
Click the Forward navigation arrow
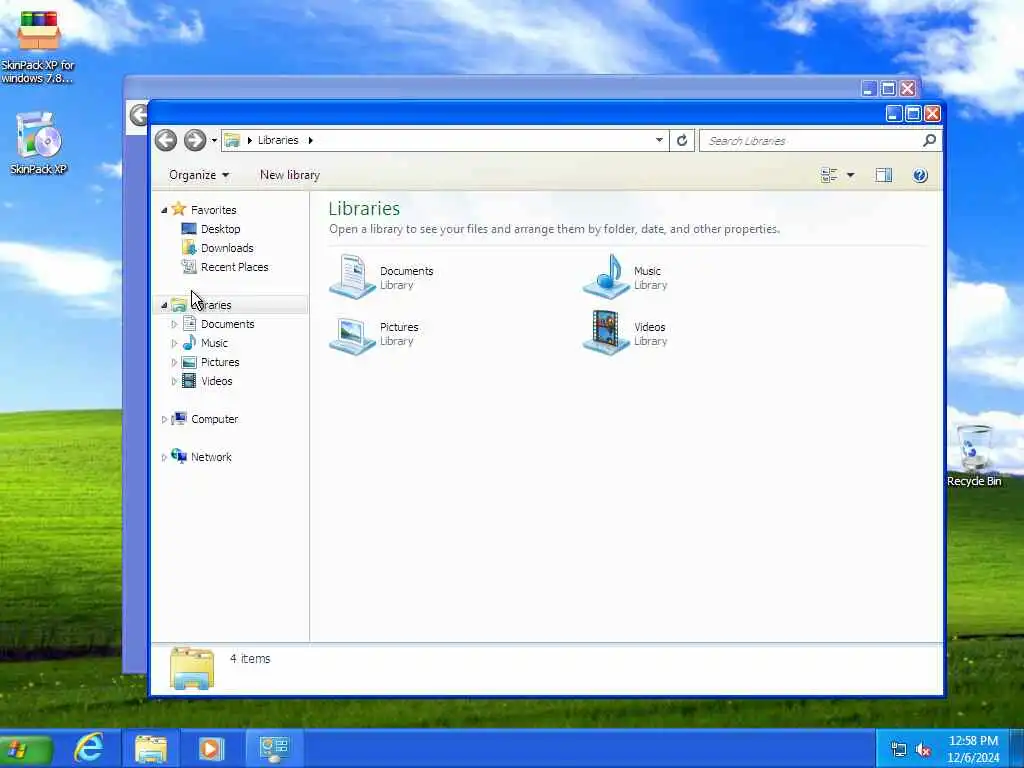(195, 140)
